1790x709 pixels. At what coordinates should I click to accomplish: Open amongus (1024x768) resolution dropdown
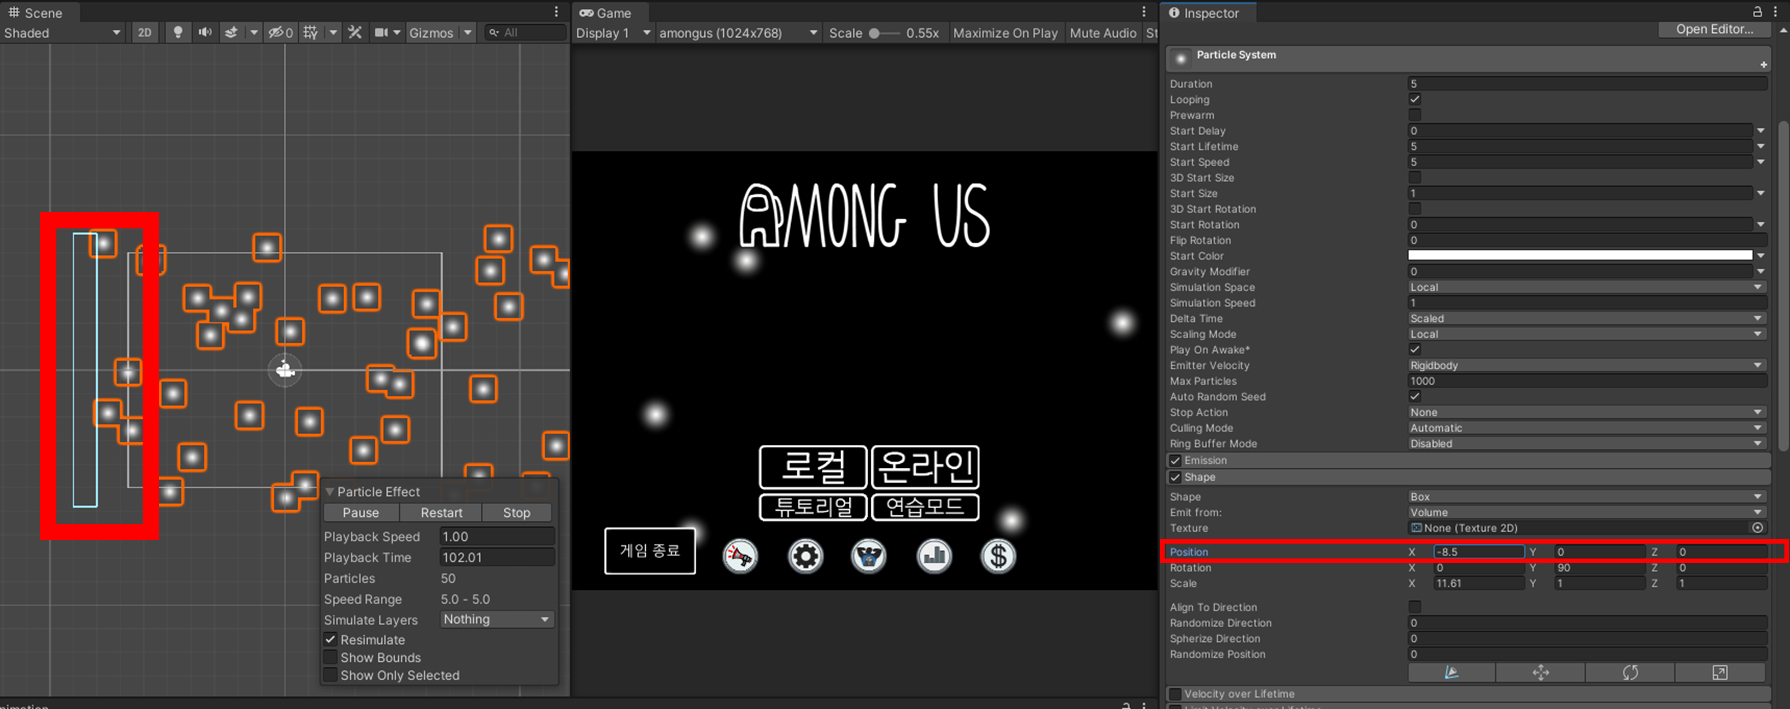tap(738, 32)
